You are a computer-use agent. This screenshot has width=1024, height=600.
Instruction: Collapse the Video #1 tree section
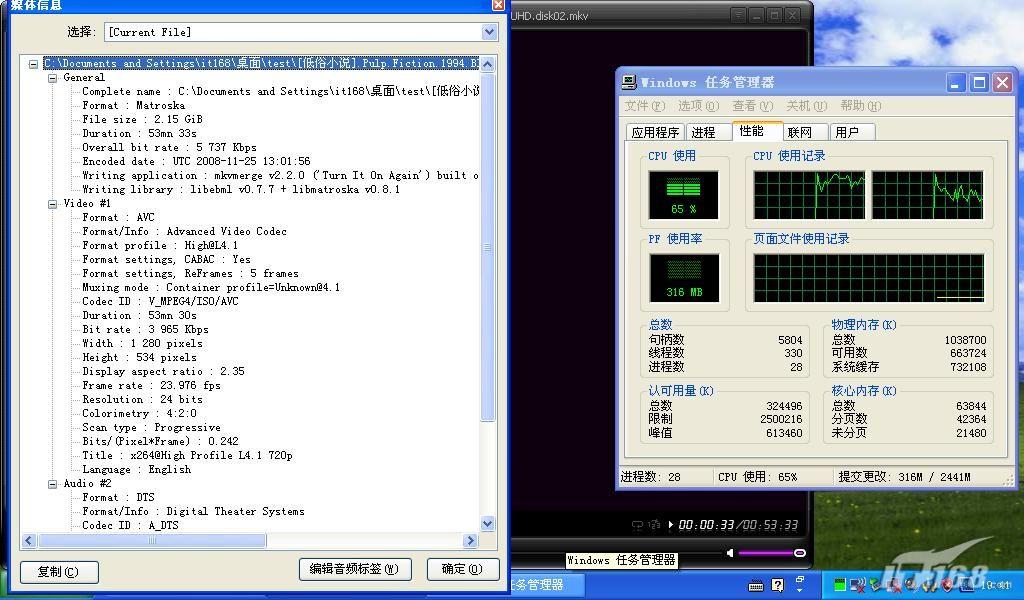52,204
